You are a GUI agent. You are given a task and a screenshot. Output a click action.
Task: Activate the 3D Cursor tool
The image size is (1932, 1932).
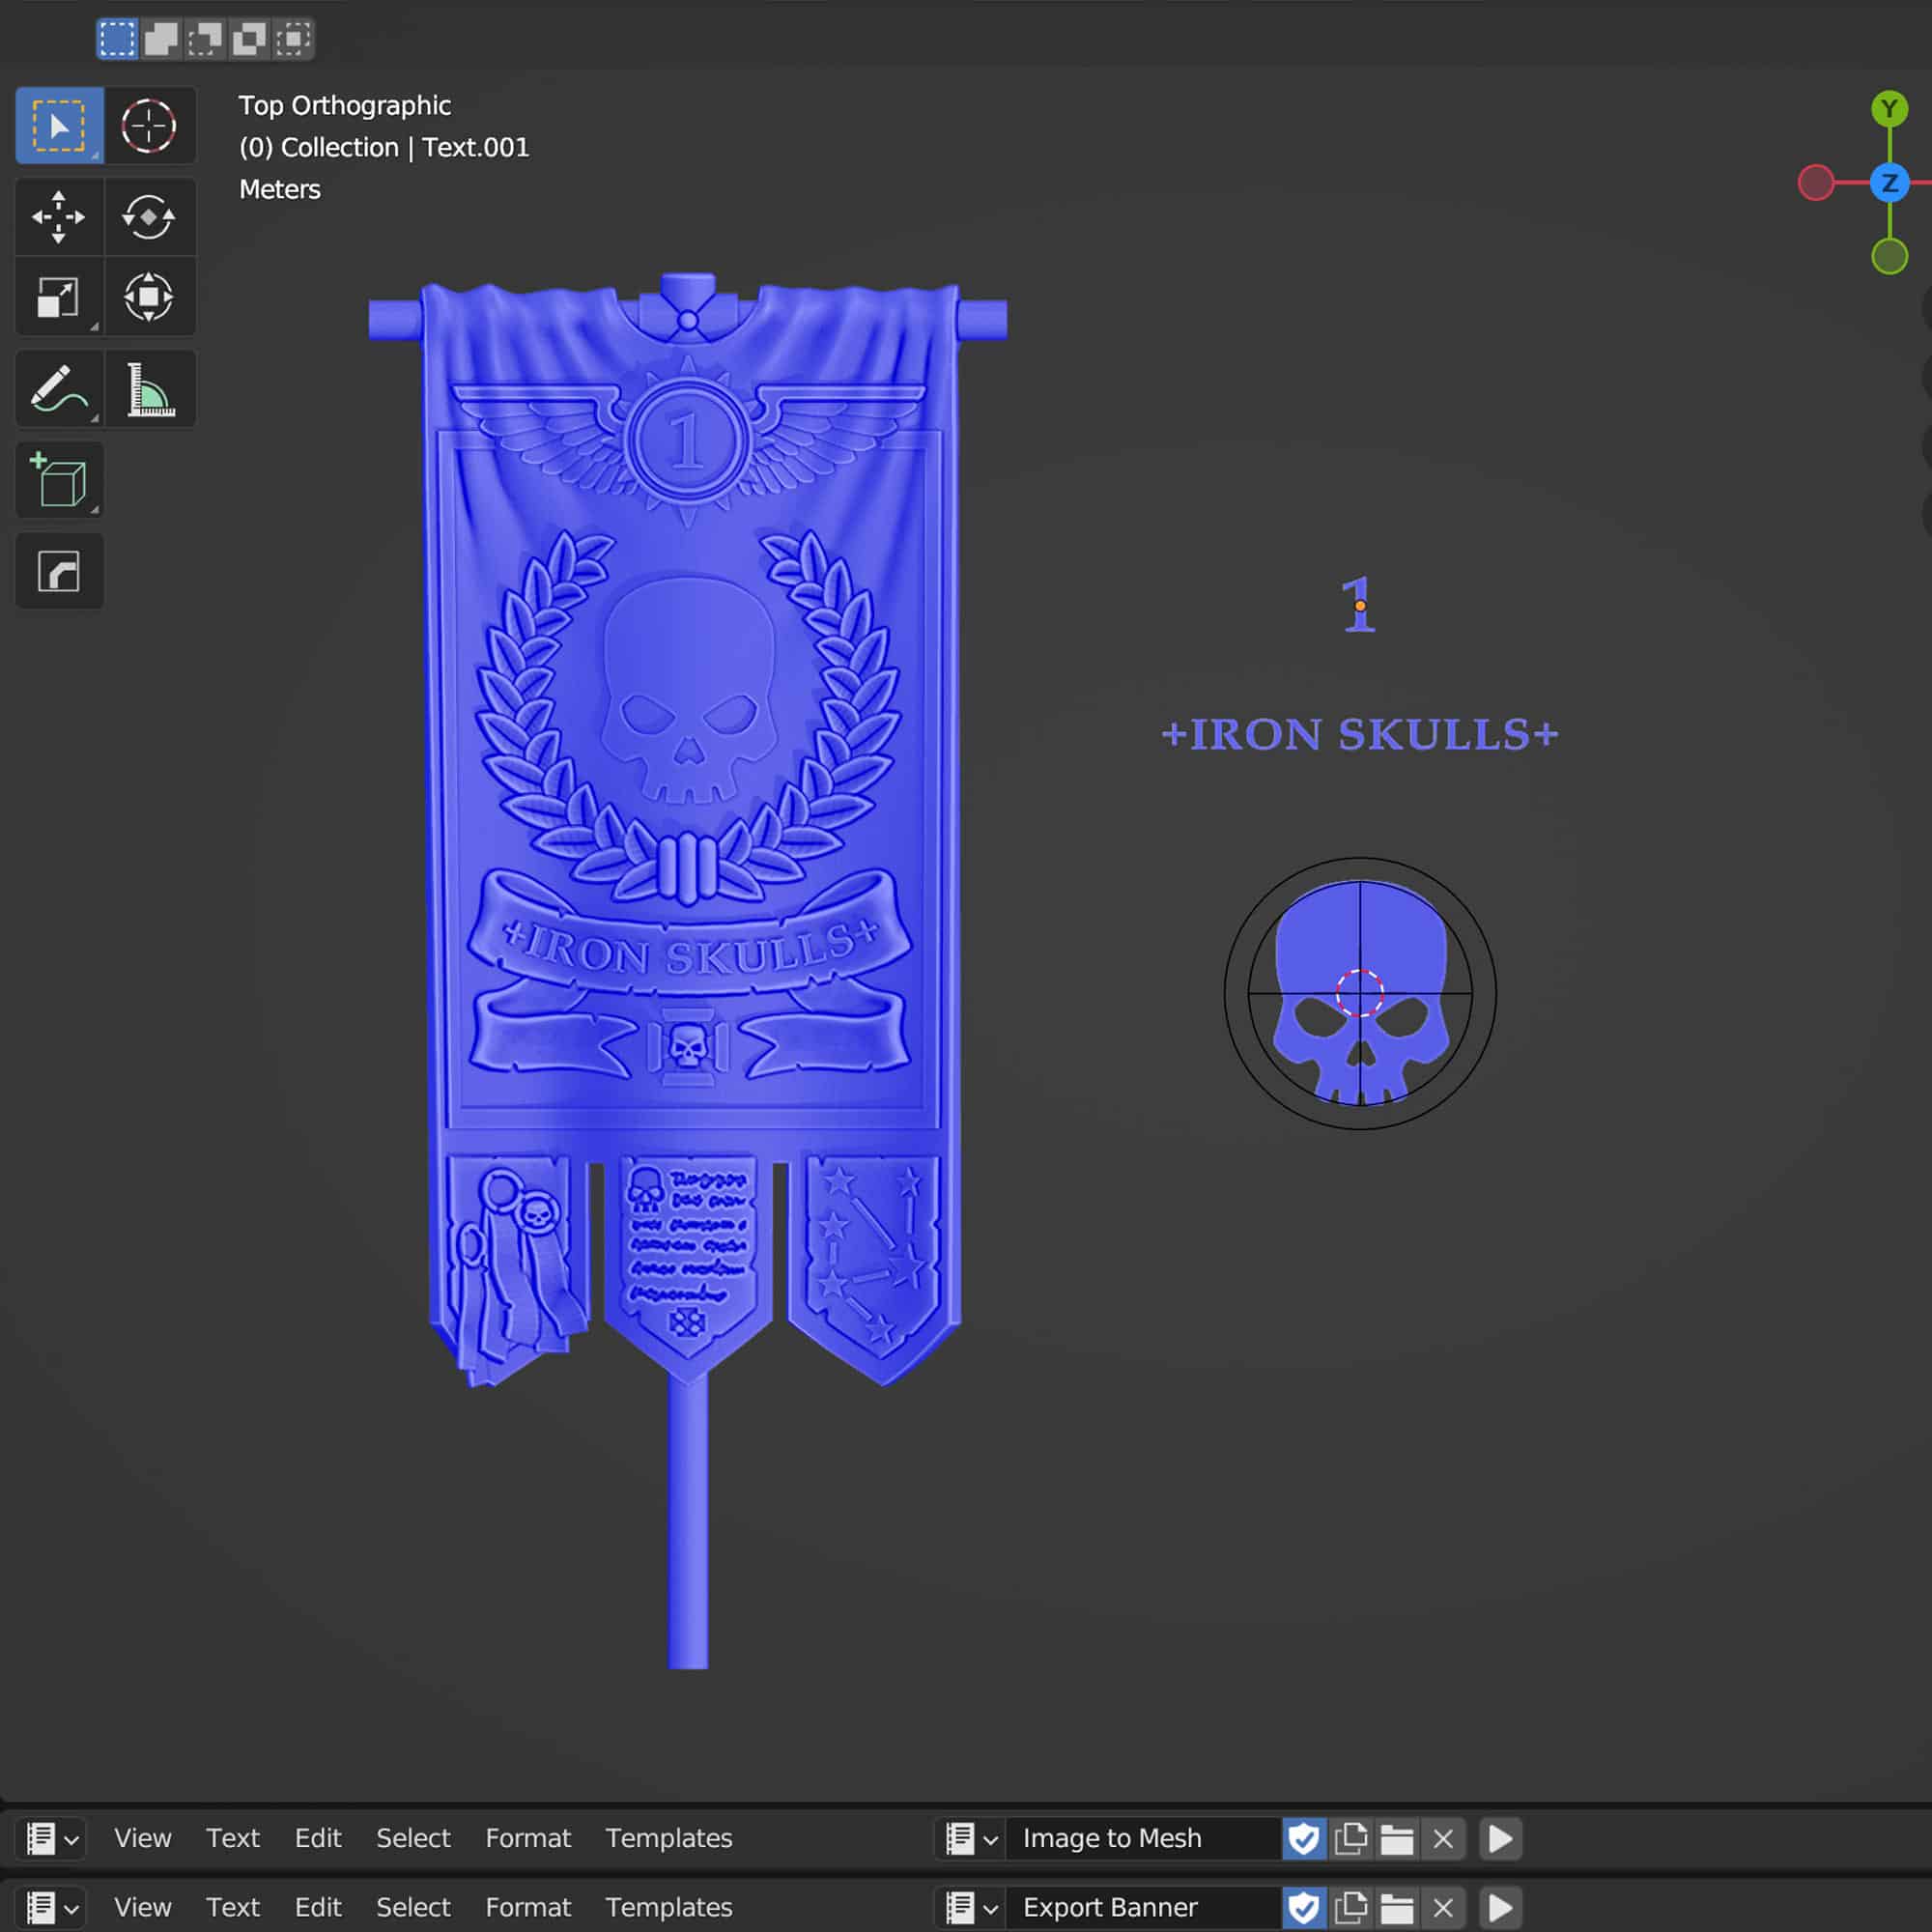(x=149, y=126)
